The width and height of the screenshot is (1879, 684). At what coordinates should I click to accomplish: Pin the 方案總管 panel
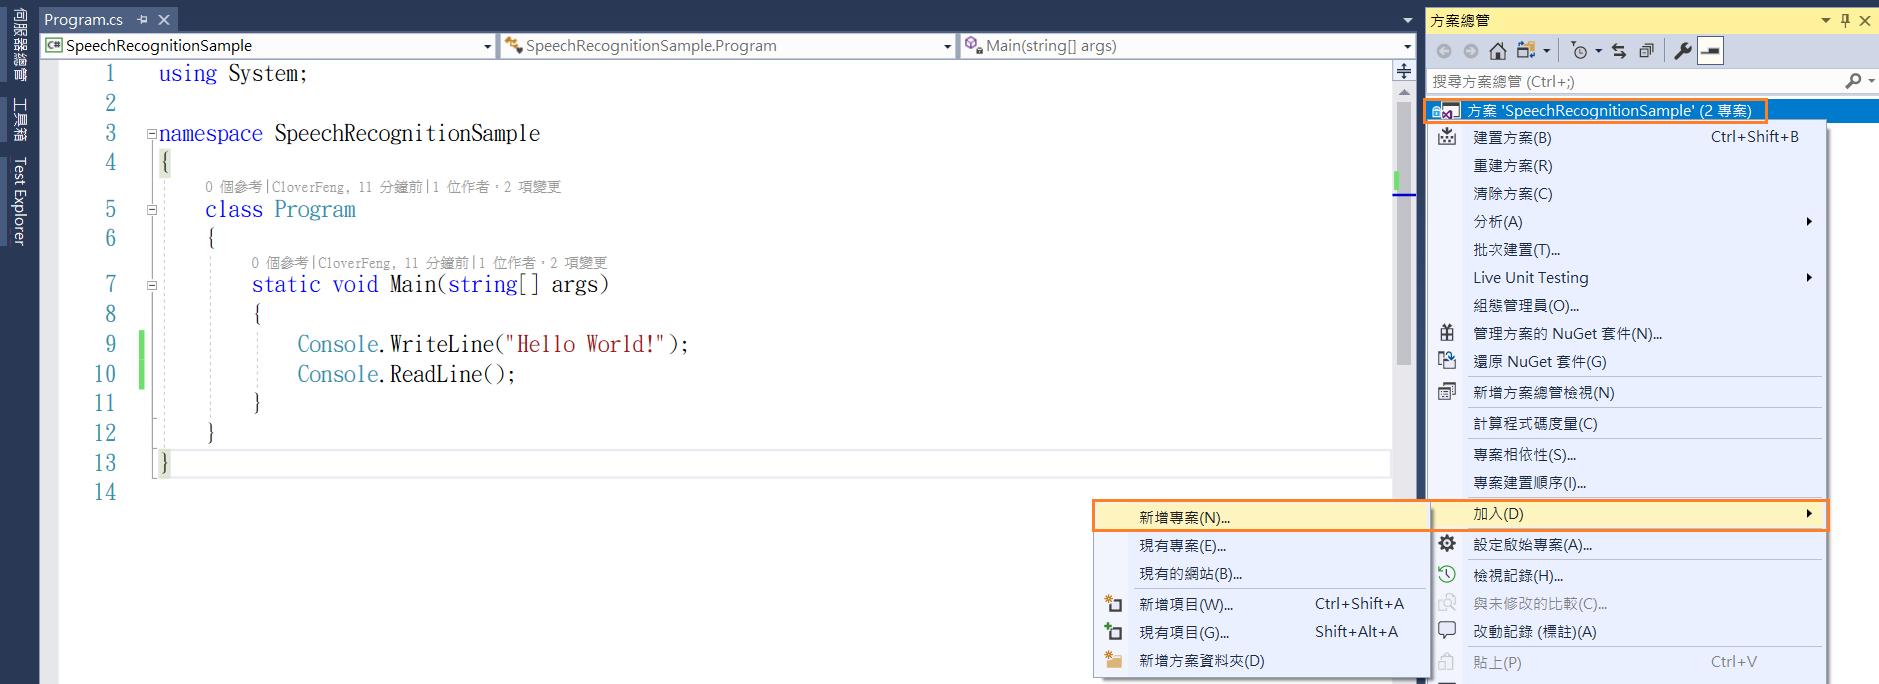pos(1845,20)
